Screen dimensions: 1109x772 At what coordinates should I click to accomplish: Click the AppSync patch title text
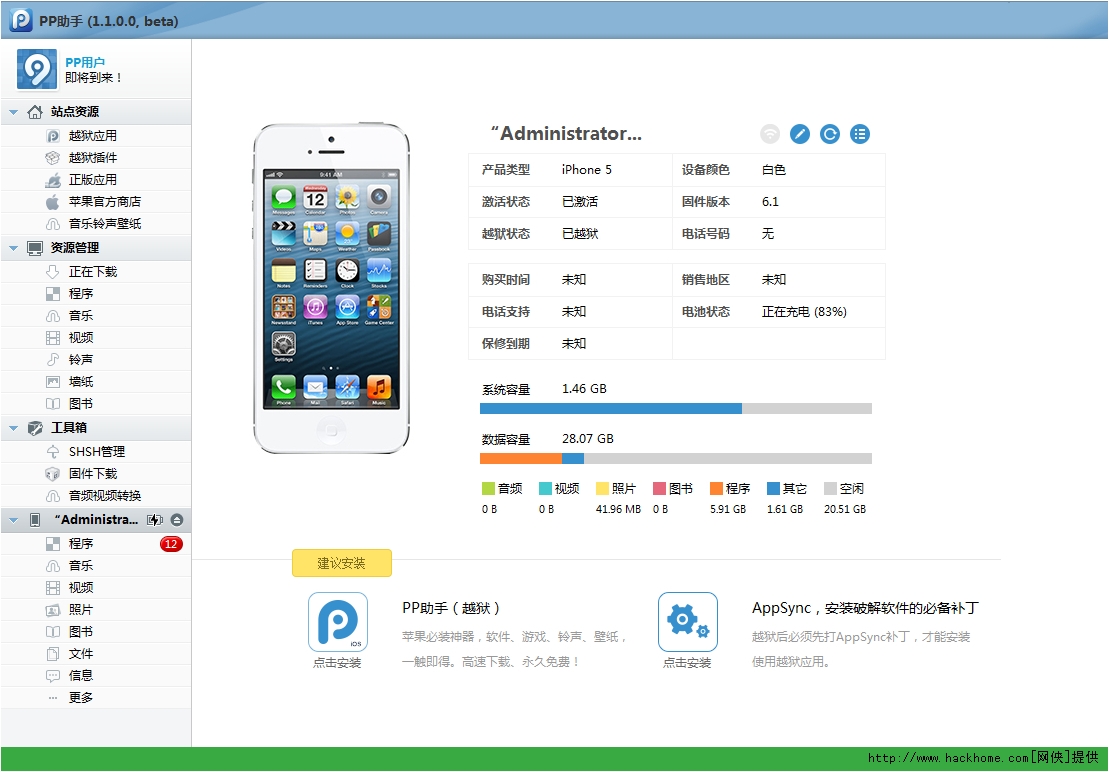pyautogui.click(x=866, y=608)
